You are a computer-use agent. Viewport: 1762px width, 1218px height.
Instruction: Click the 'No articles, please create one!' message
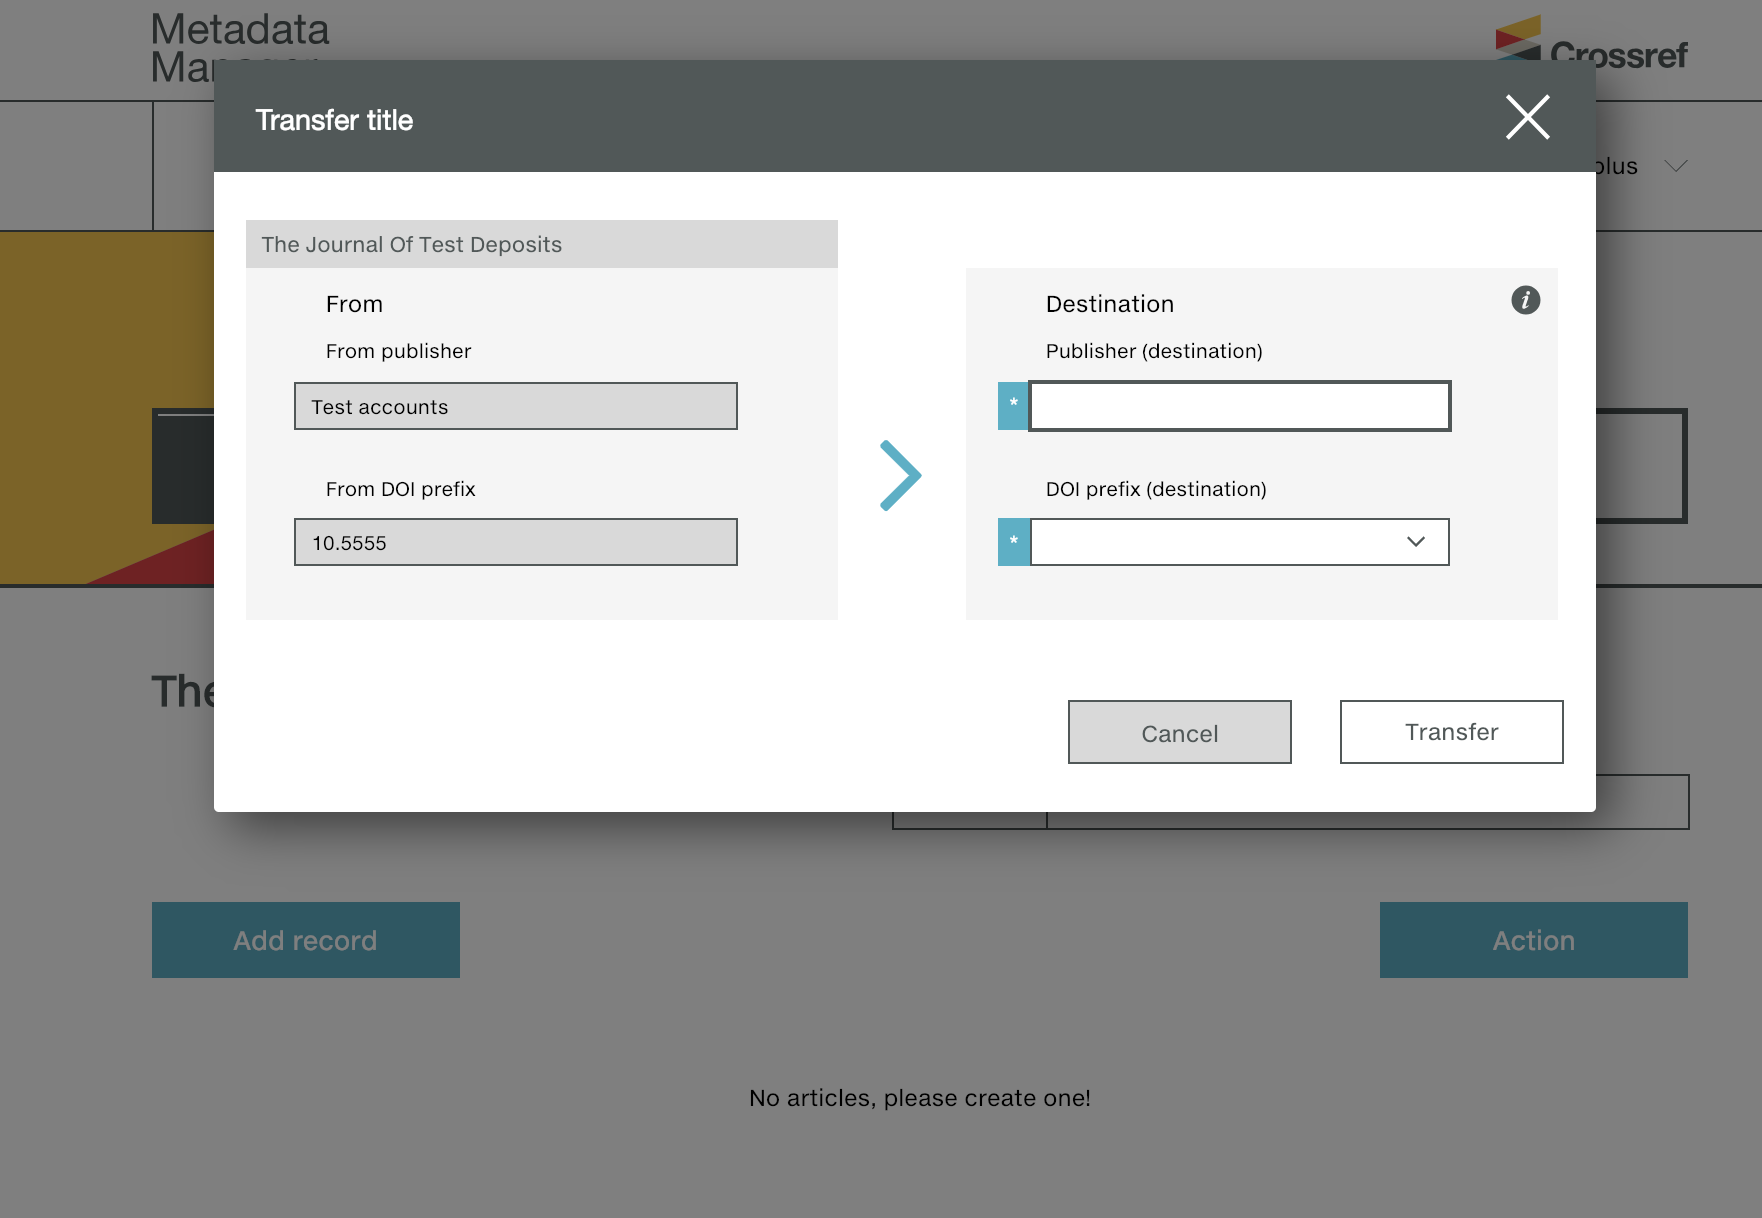[919, 1098]
